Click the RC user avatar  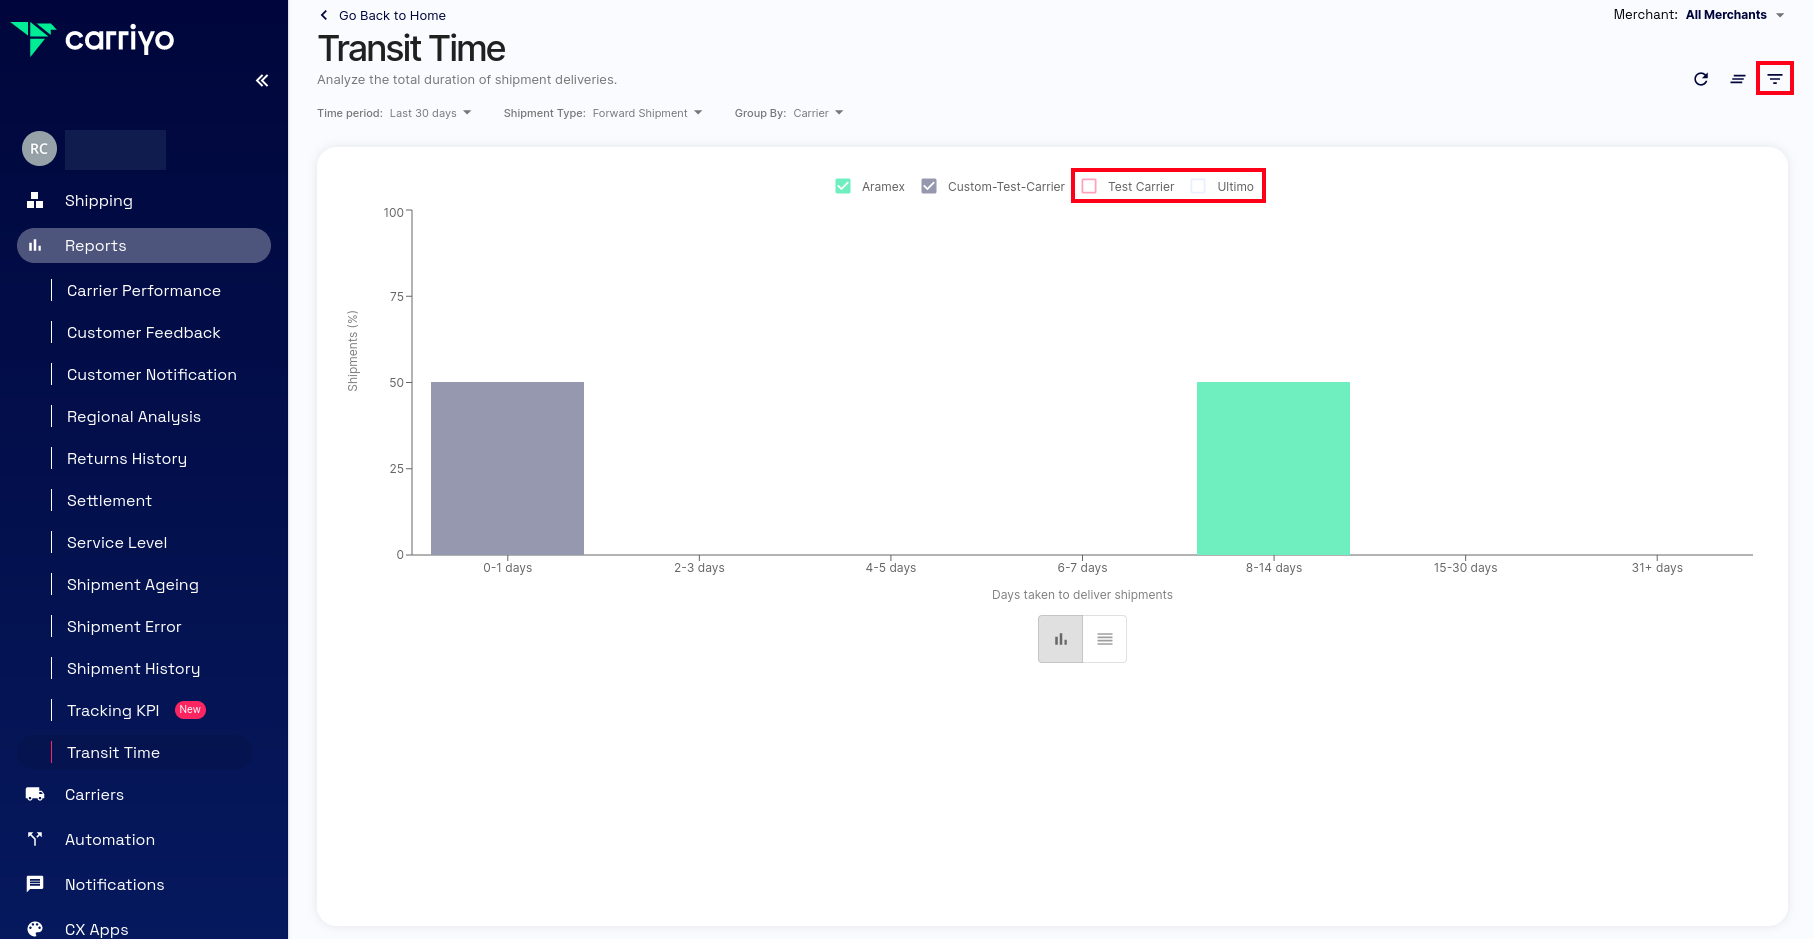[39, 149]
